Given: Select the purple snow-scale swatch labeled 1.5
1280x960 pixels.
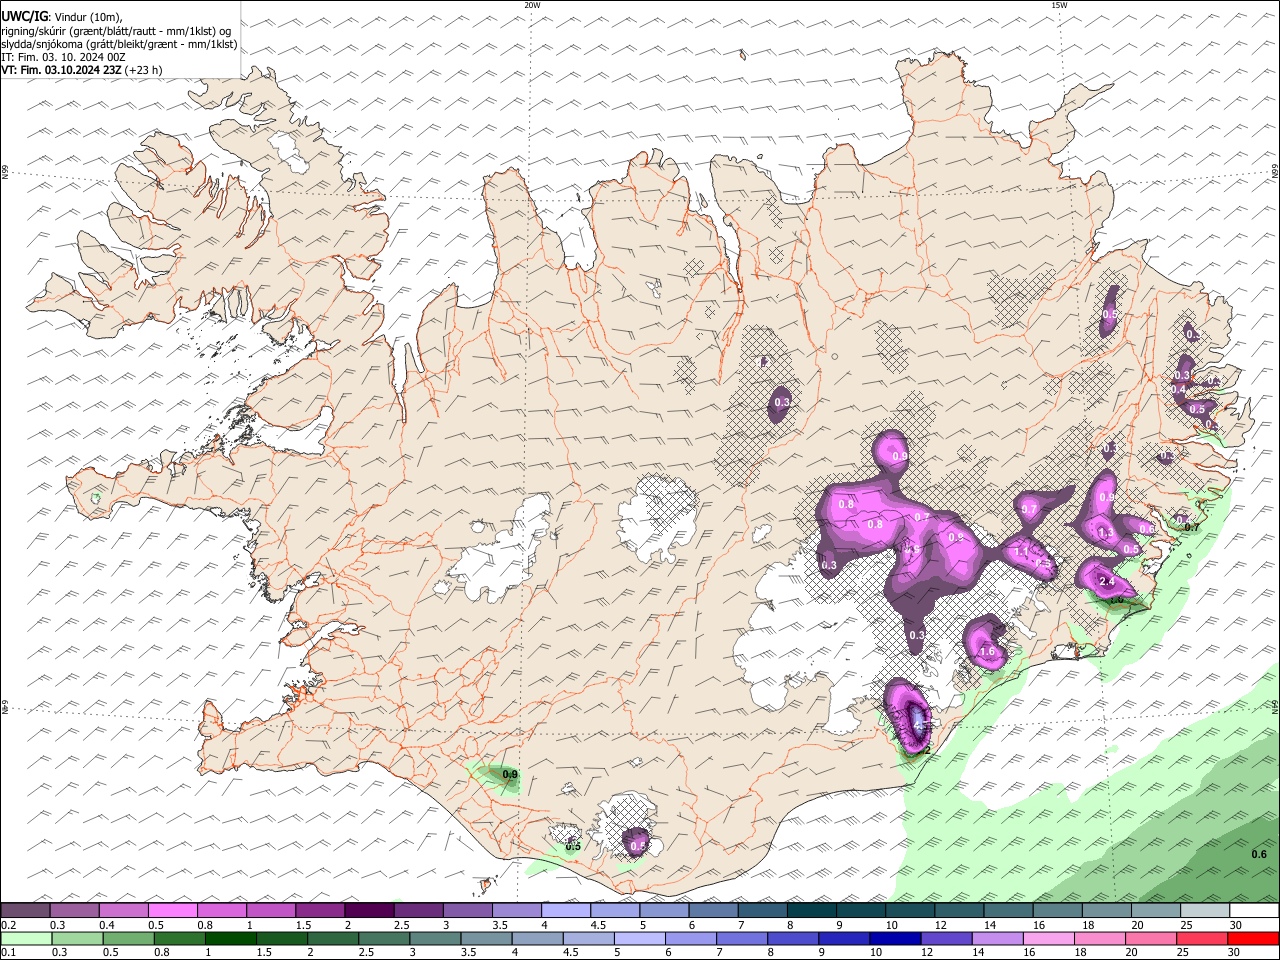Looking at the screenshot, I should (x=320, y=911).
